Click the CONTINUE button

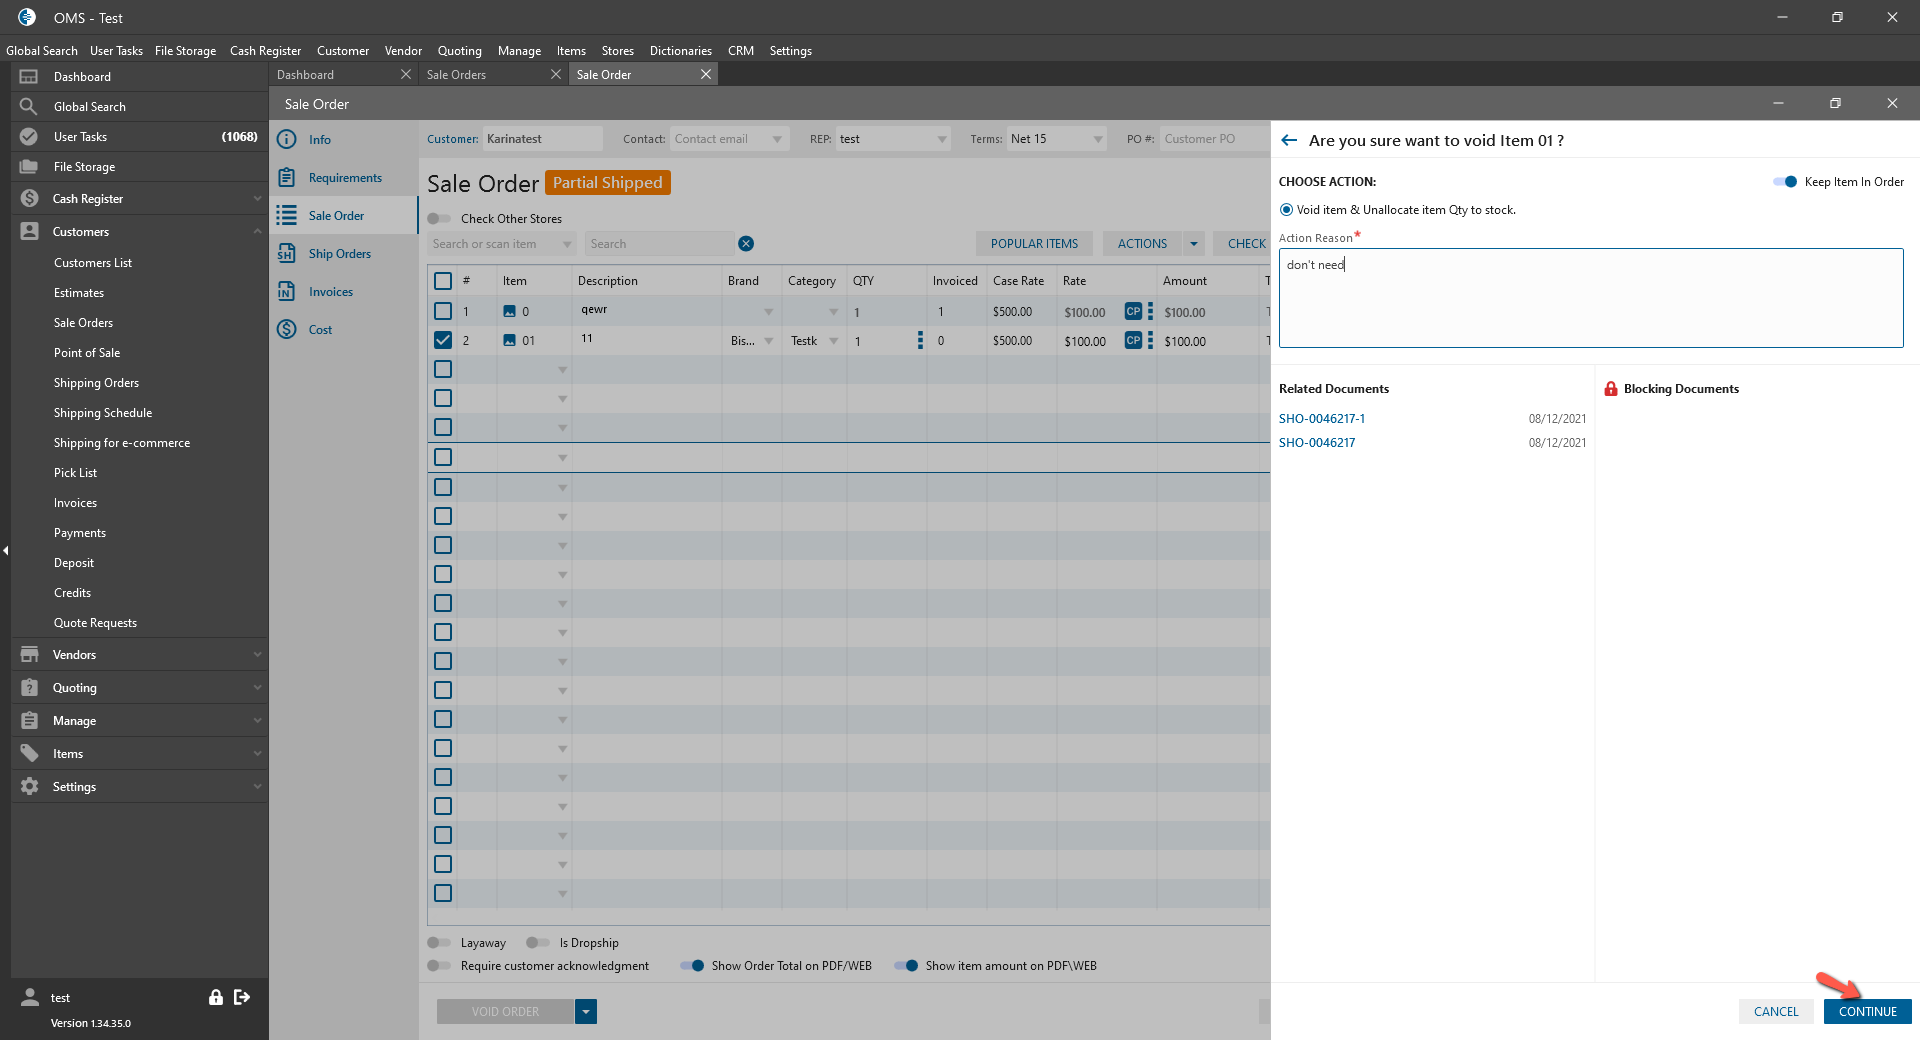(x=1867, y=1012)
